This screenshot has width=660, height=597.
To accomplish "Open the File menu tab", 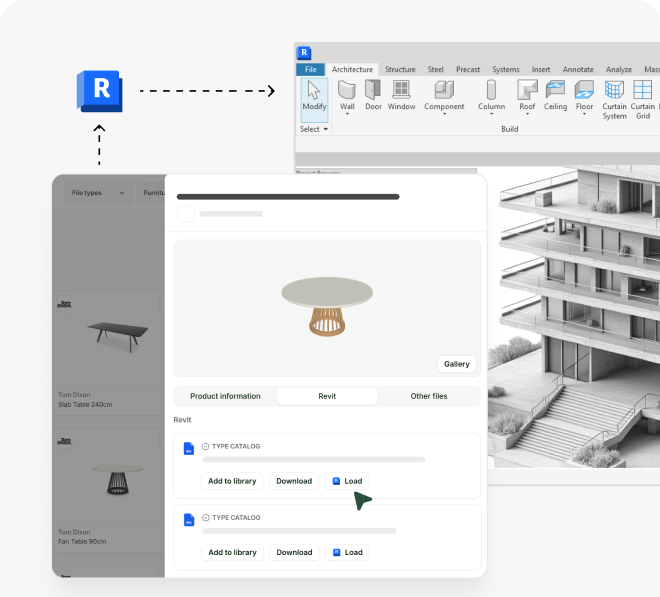I will pyautogui.click(x=311, y=69).
